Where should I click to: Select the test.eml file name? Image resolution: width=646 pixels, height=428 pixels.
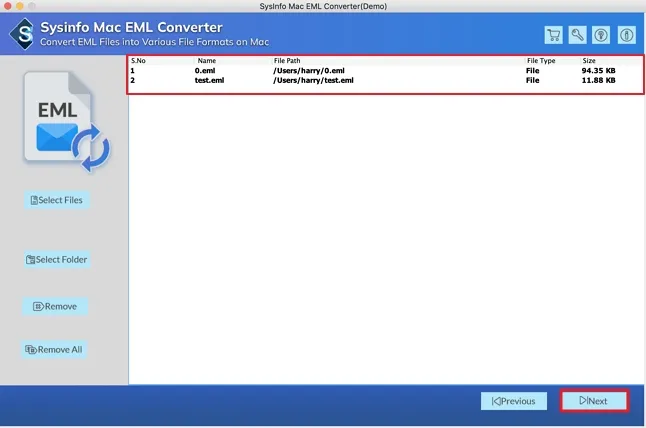point(209,80)
